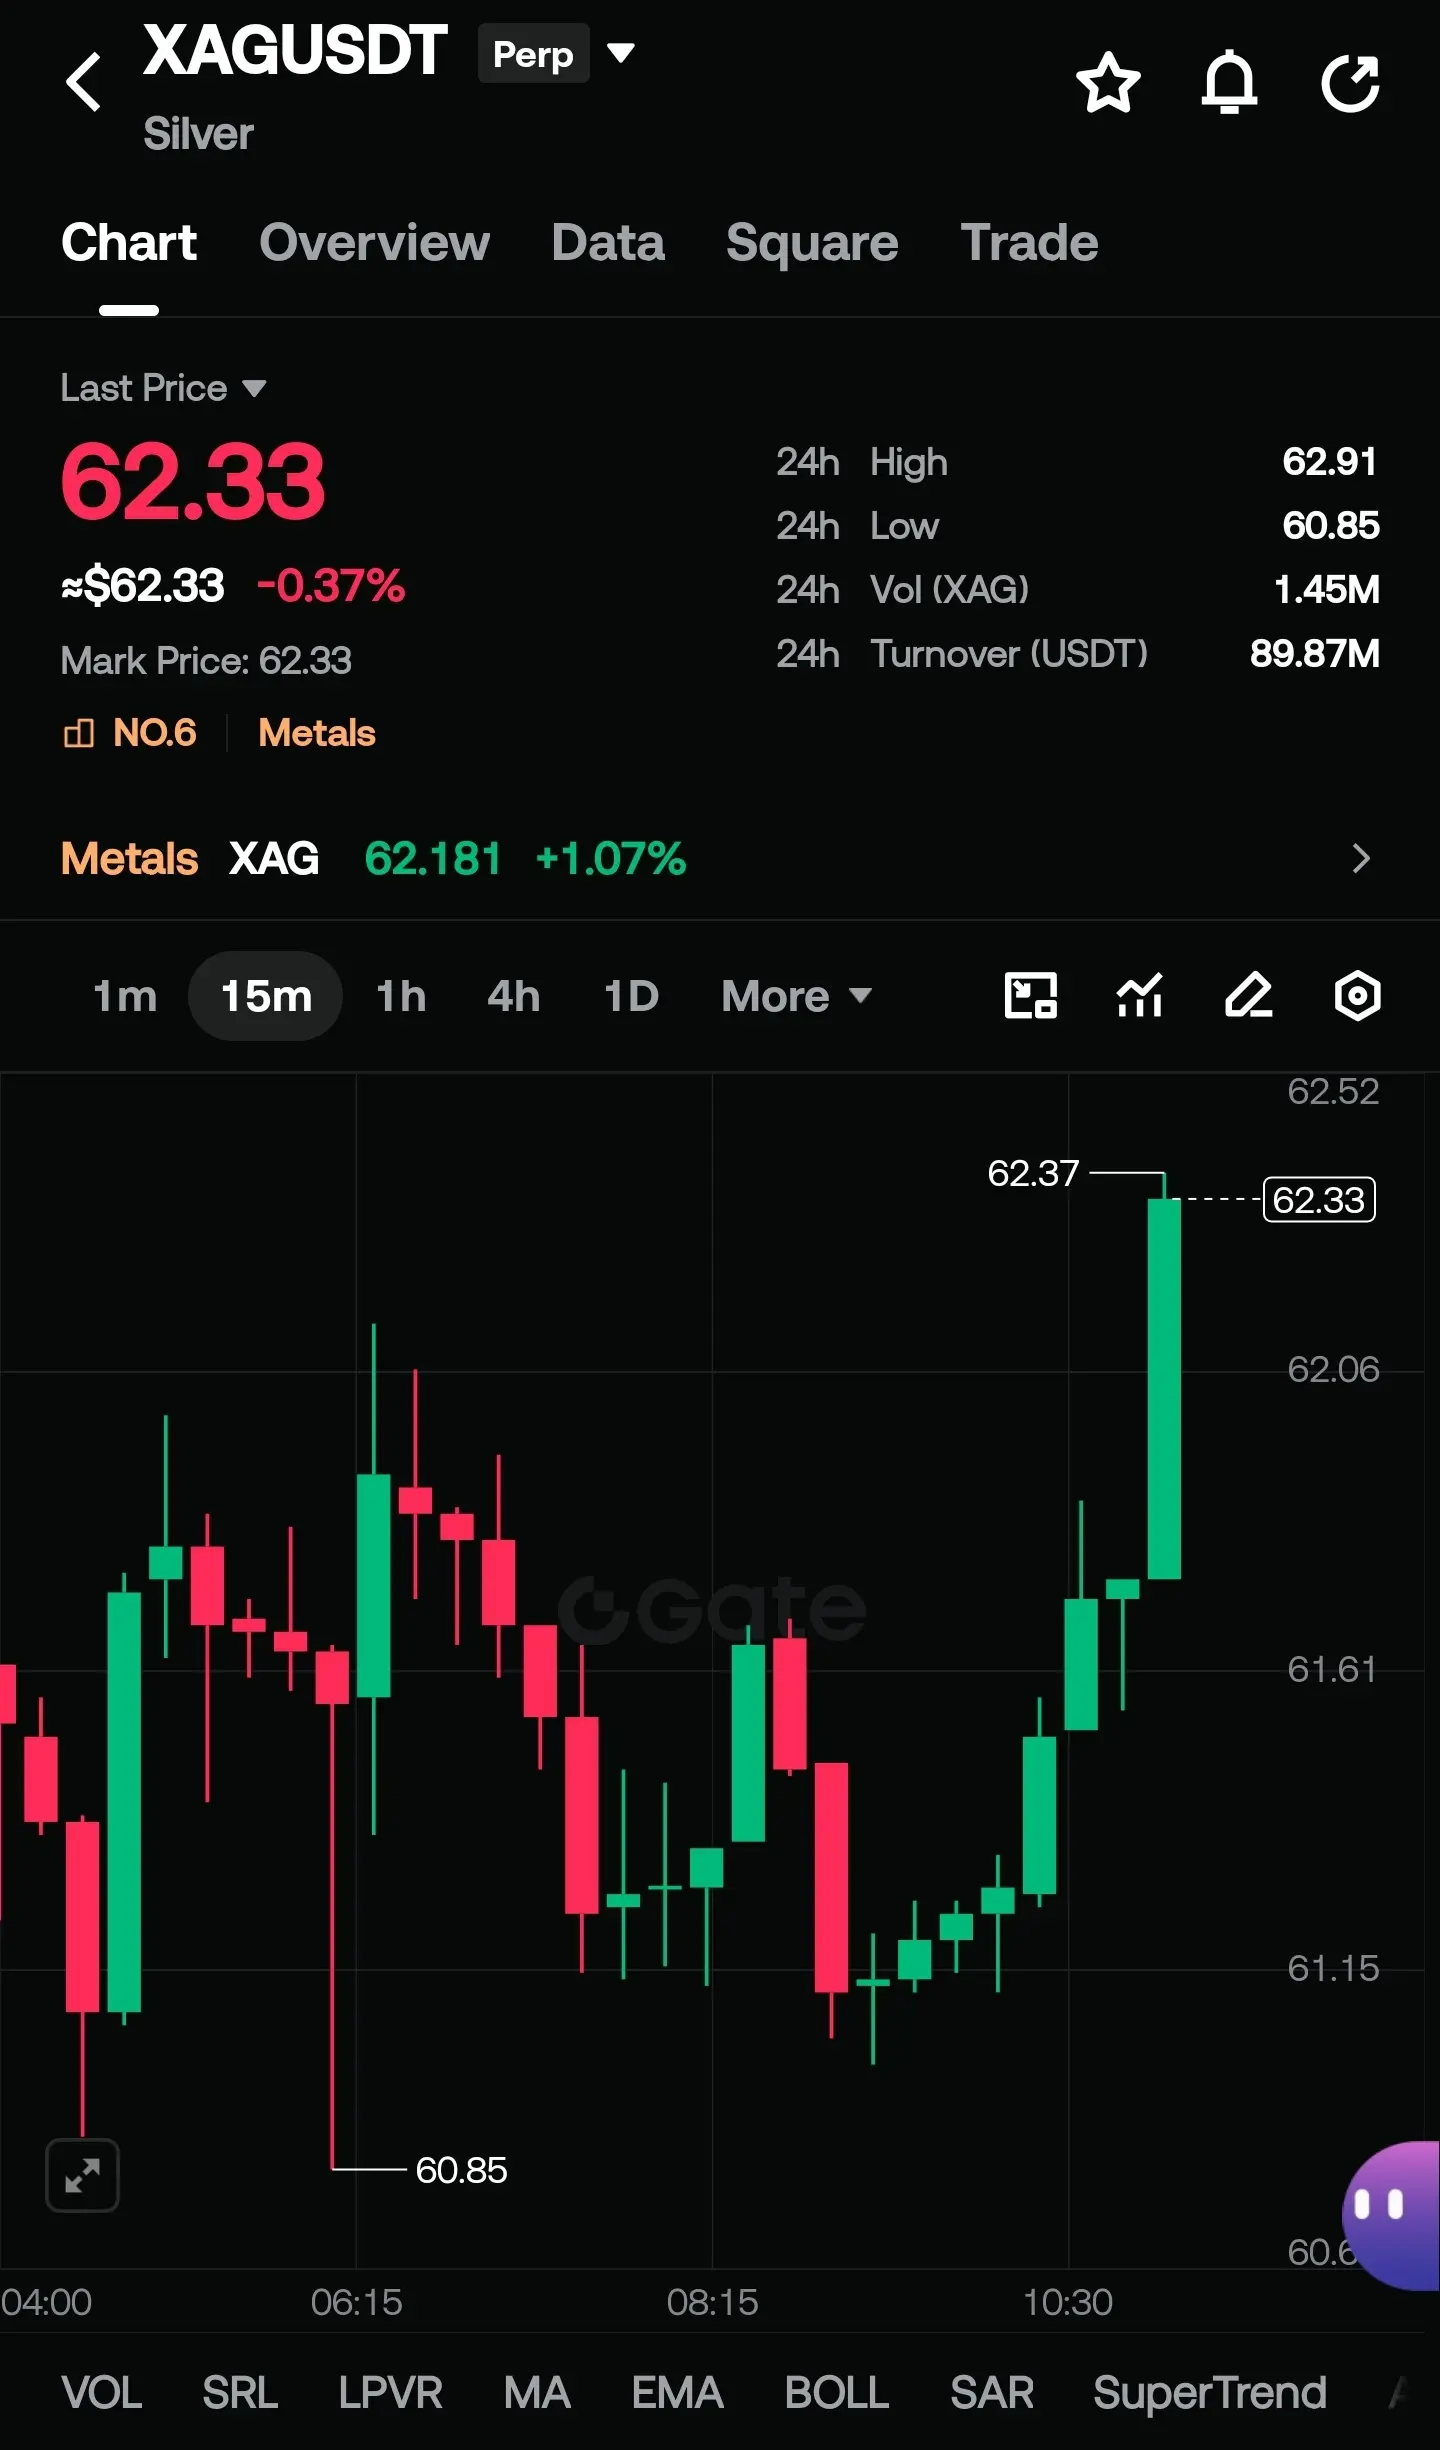Tap the 08:15 time axis label
1440x2450 pixels.
712,2302
